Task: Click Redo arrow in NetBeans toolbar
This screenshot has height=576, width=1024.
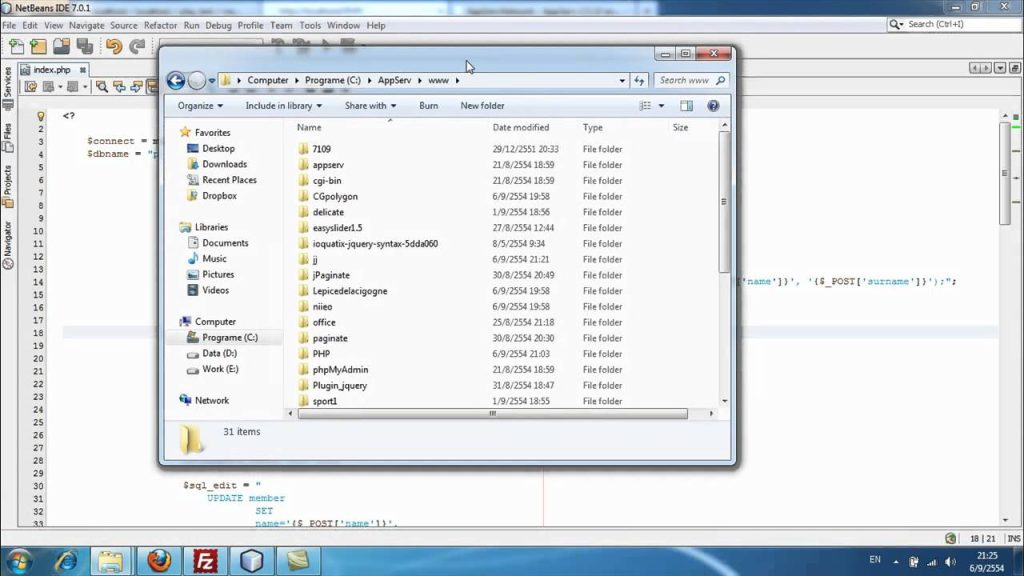Action: (137, 46)
